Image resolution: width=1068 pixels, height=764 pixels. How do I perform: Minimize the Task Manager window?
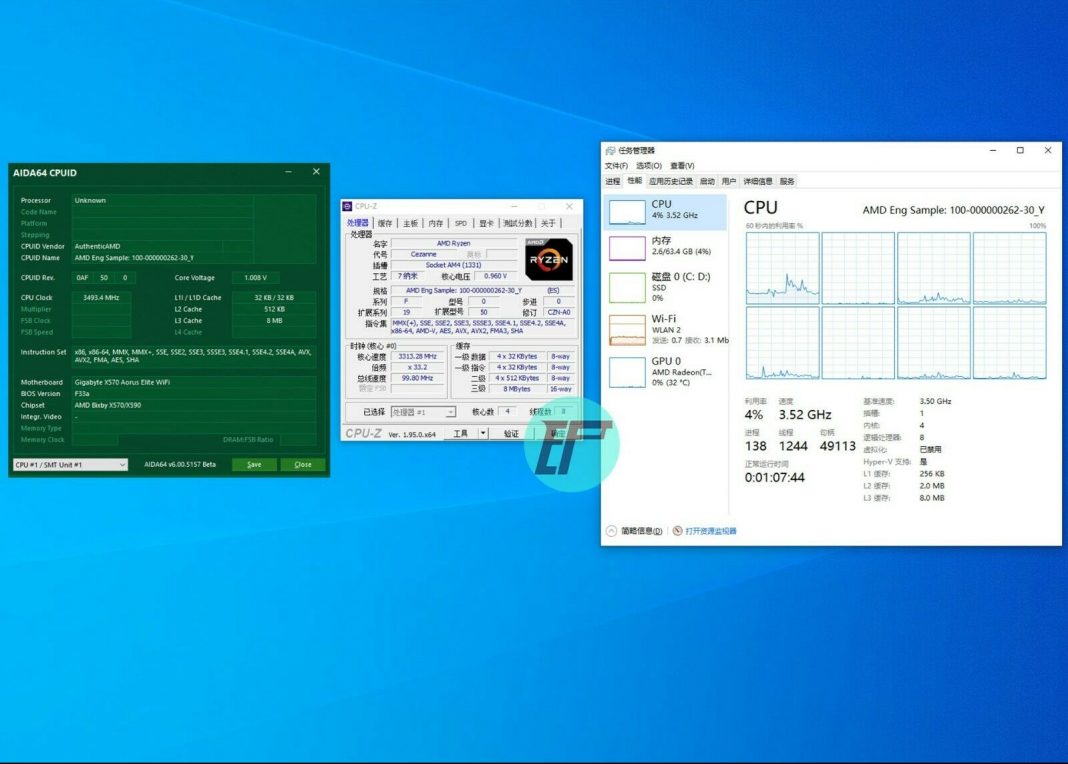[993, 150]
